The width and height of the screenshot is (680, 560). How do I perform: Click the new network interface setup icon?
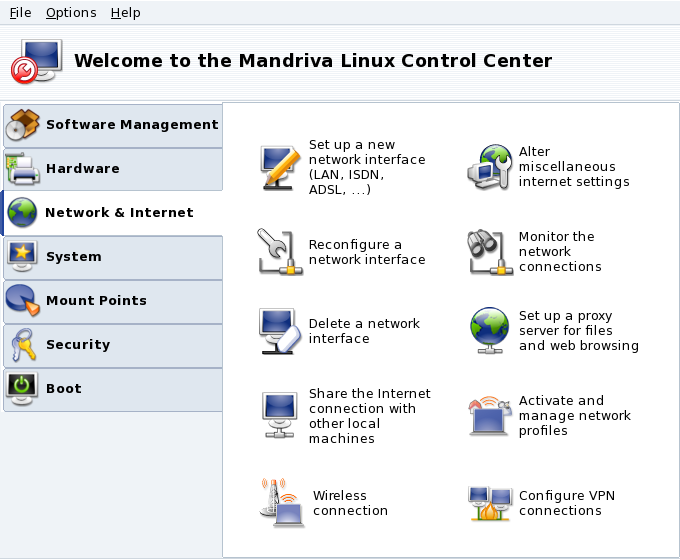pyautogui.click(x=279, y=167)
